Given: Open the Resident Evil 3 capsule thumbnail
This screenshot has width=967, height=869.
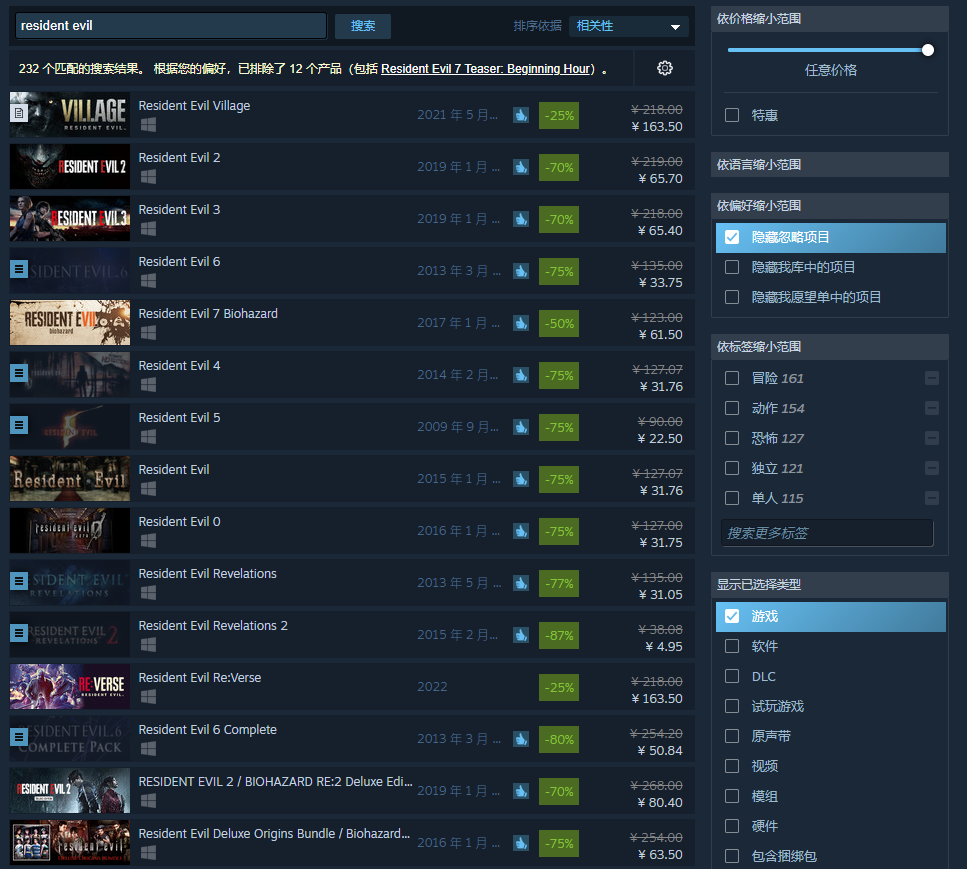Looking at the screenshot, I should [70, 219].
